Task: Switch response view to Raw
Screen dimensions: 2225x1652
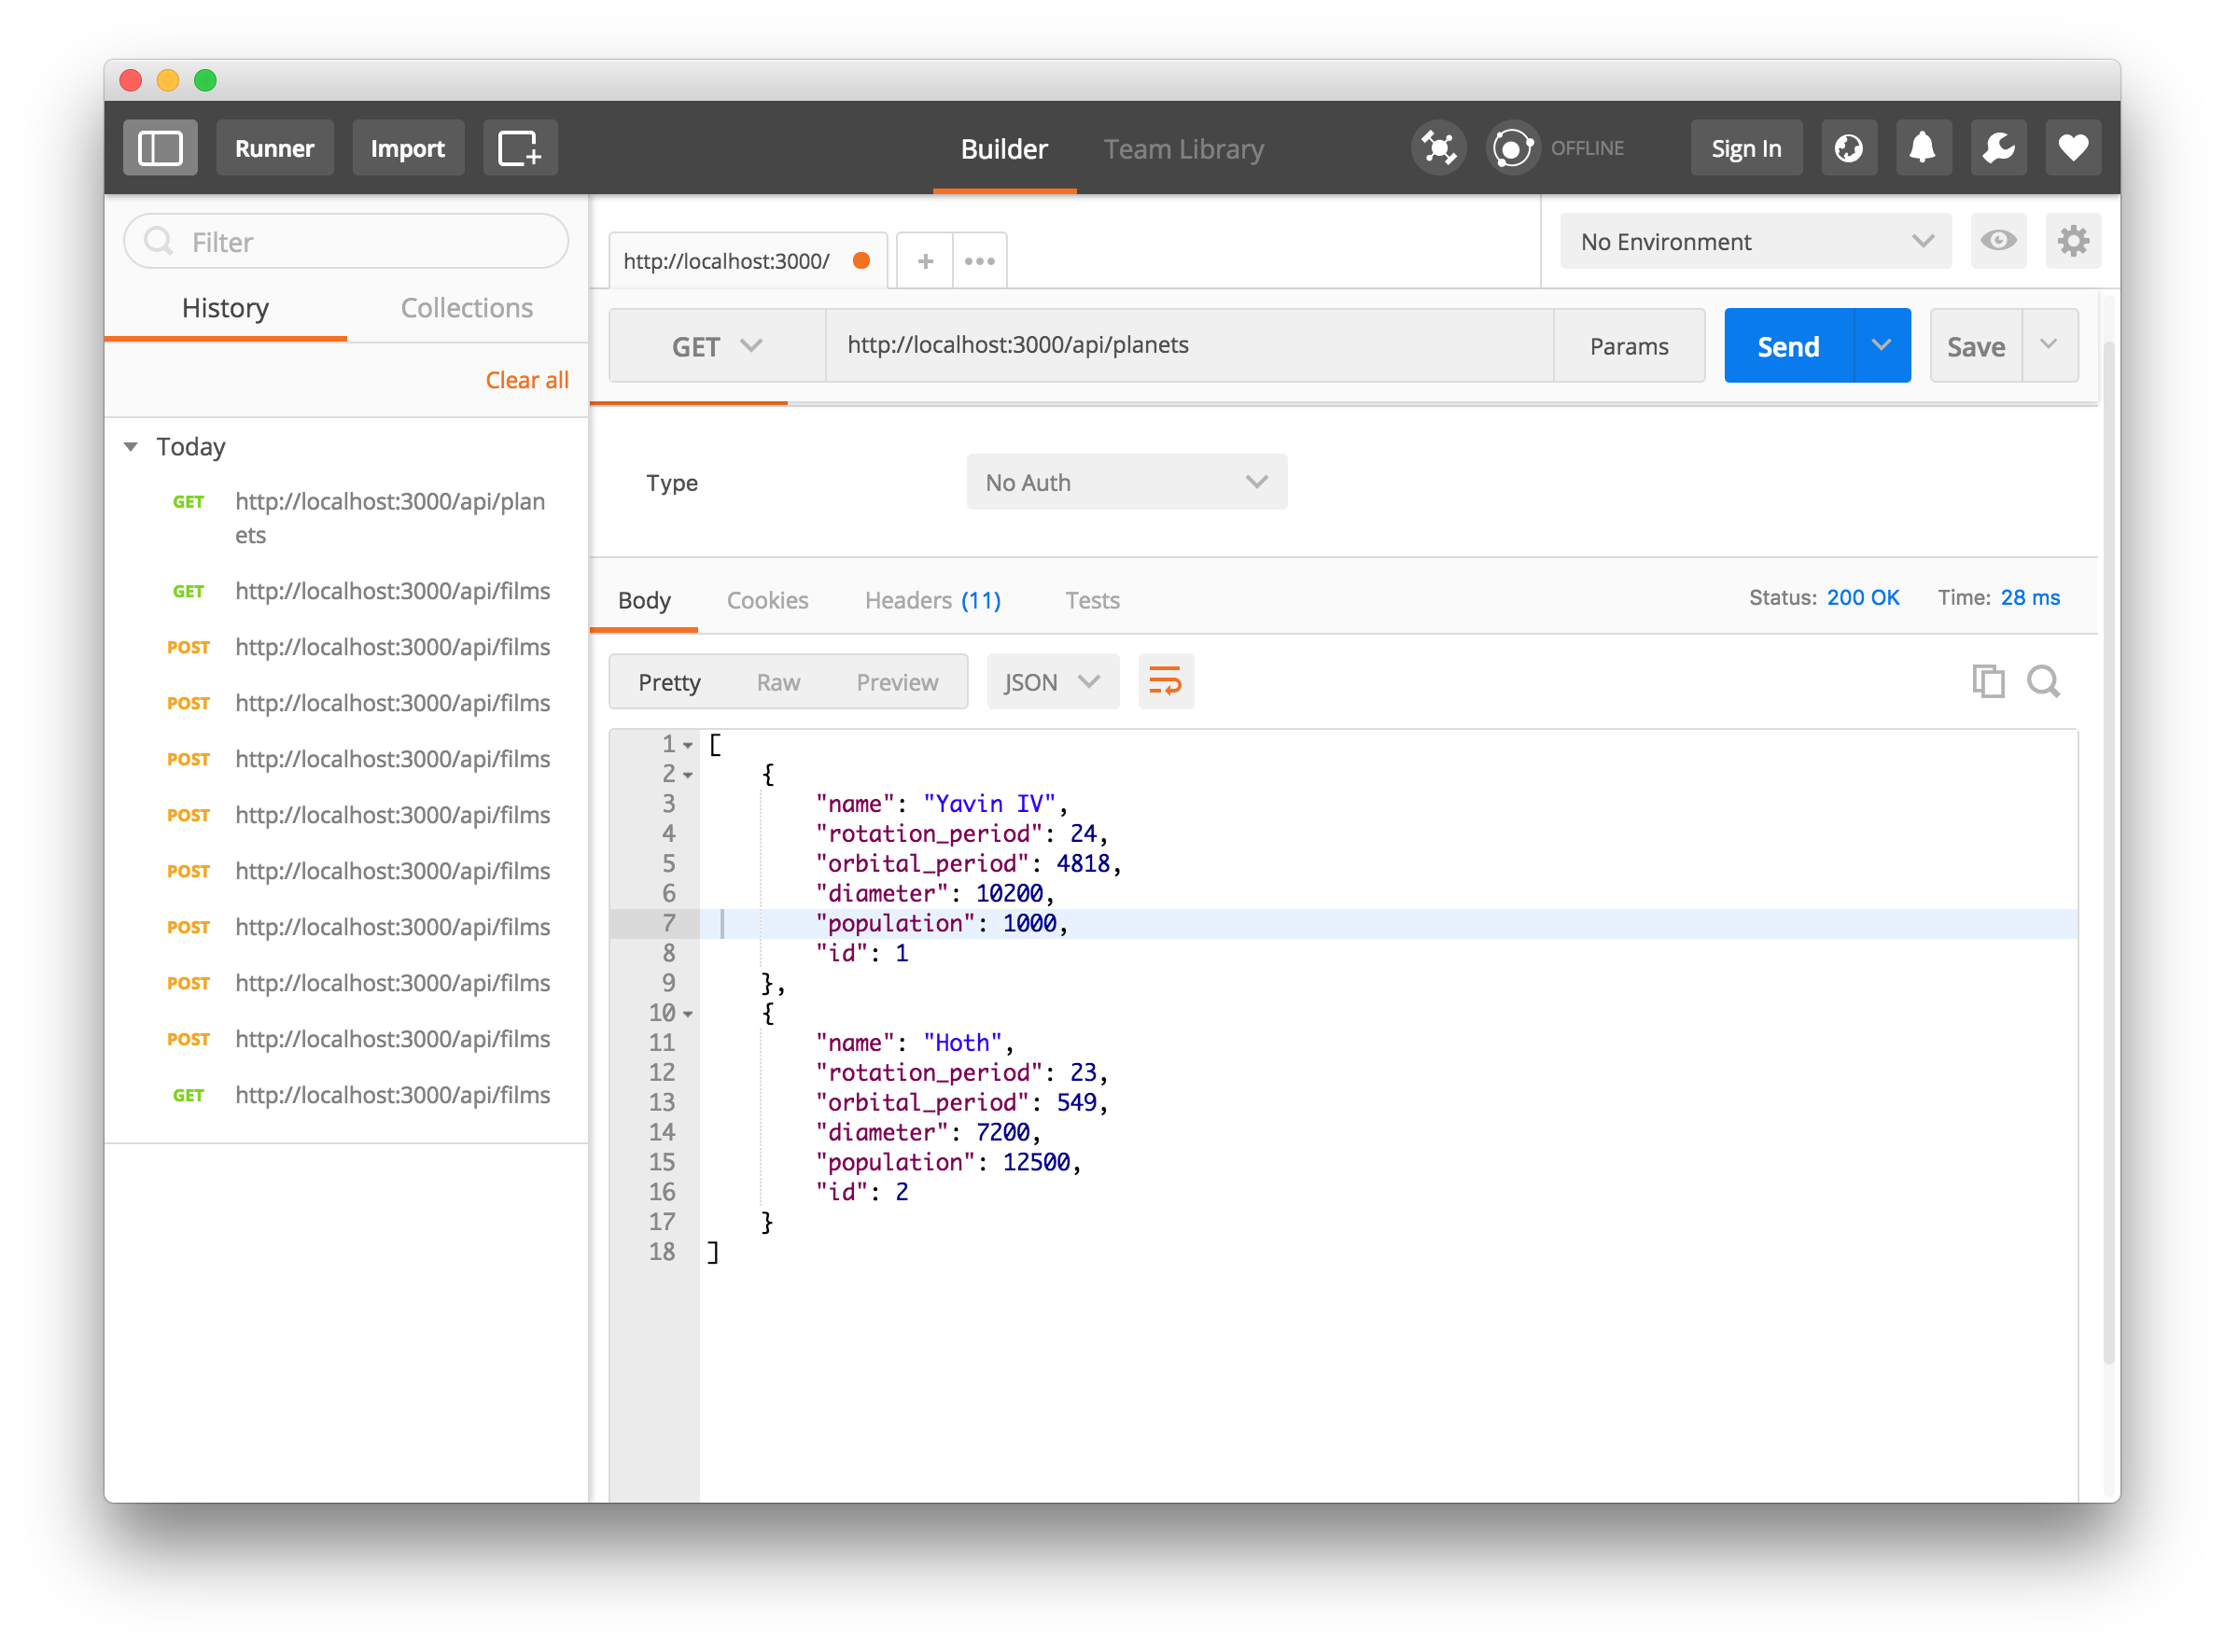Action: click(x=778, y=682)
